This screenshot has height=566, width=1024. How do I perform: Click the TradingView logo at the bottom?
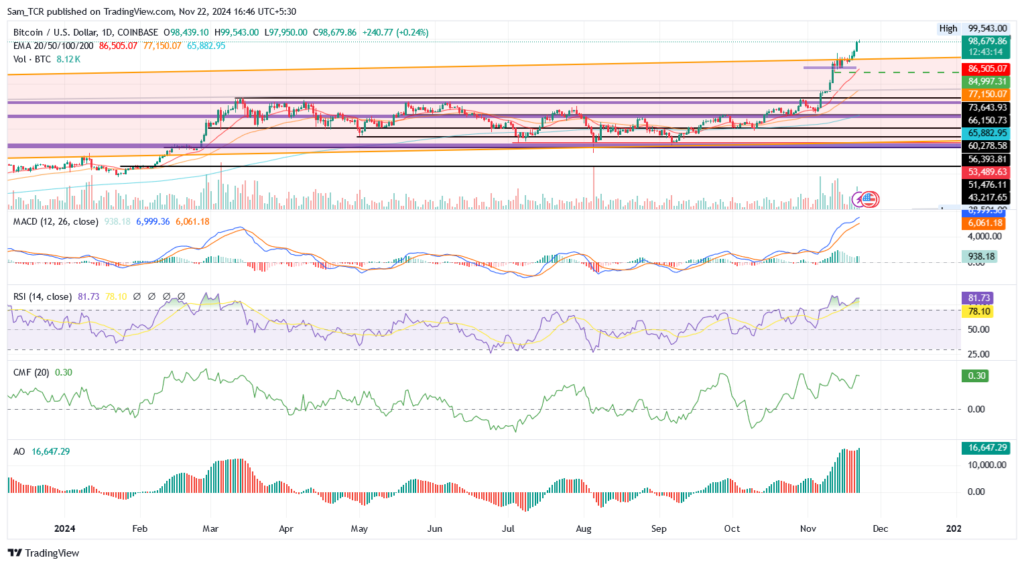(43, 553)
